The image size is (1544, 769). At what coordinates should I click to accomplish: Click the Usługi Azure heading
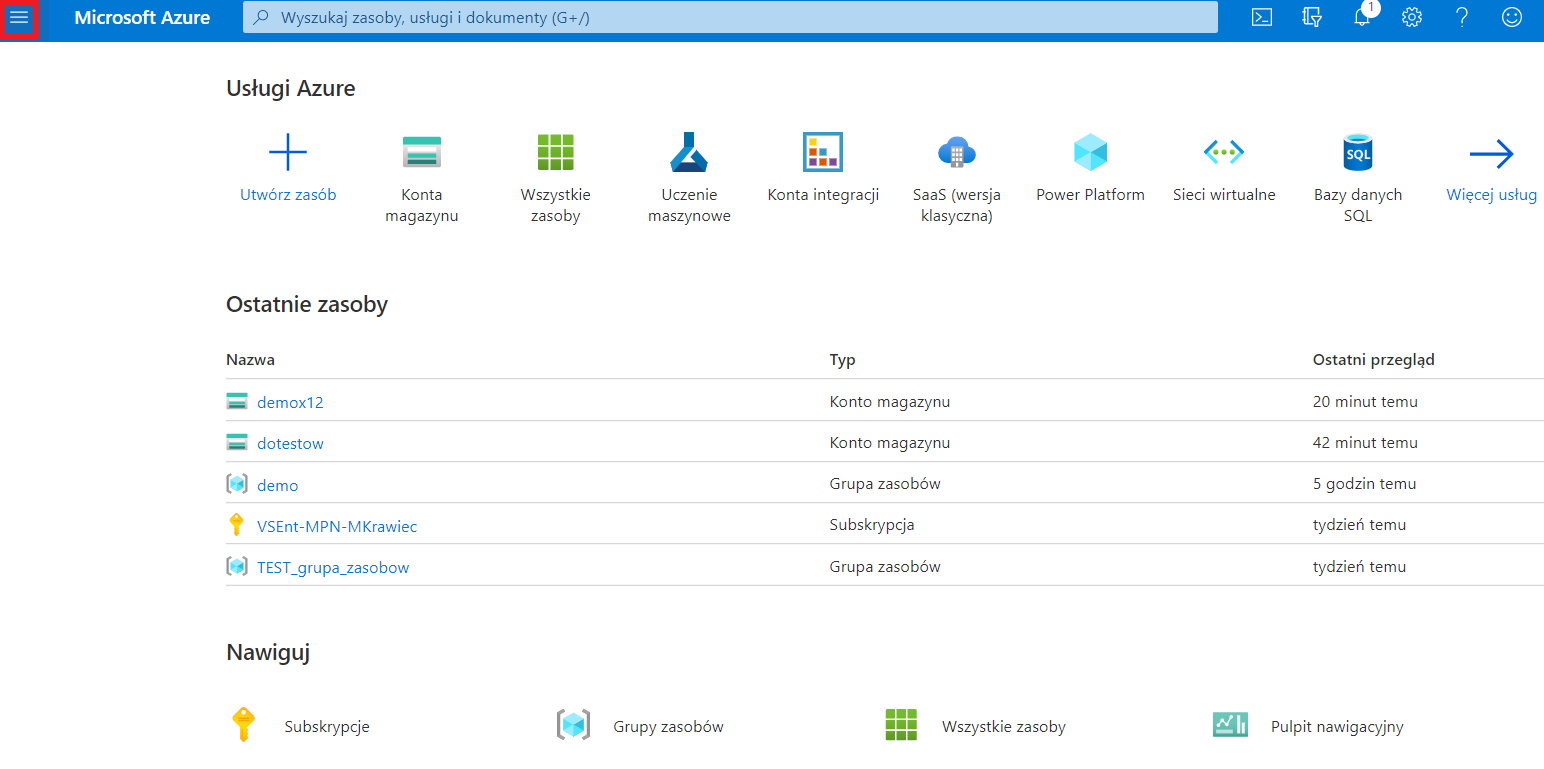(x=291, y=88)
